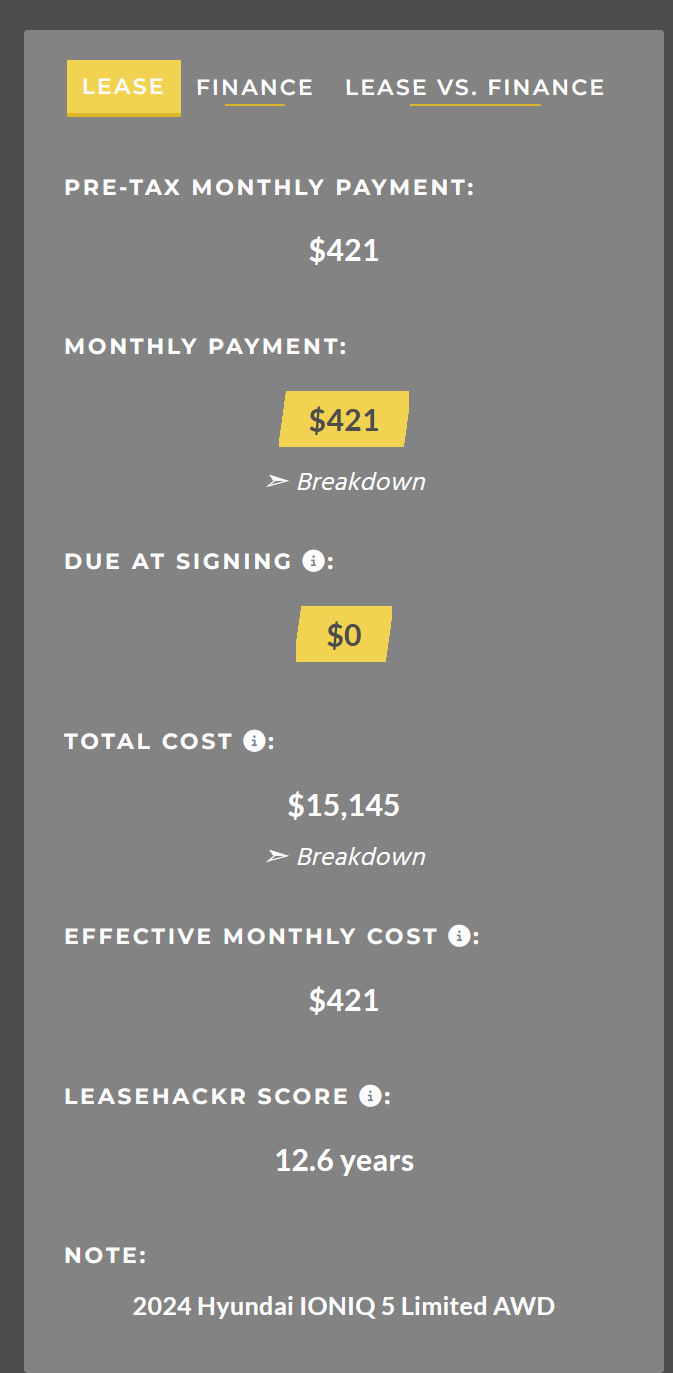
Task: Click the Leasehackr Score info icon
Action: [x=370, y=1096]
